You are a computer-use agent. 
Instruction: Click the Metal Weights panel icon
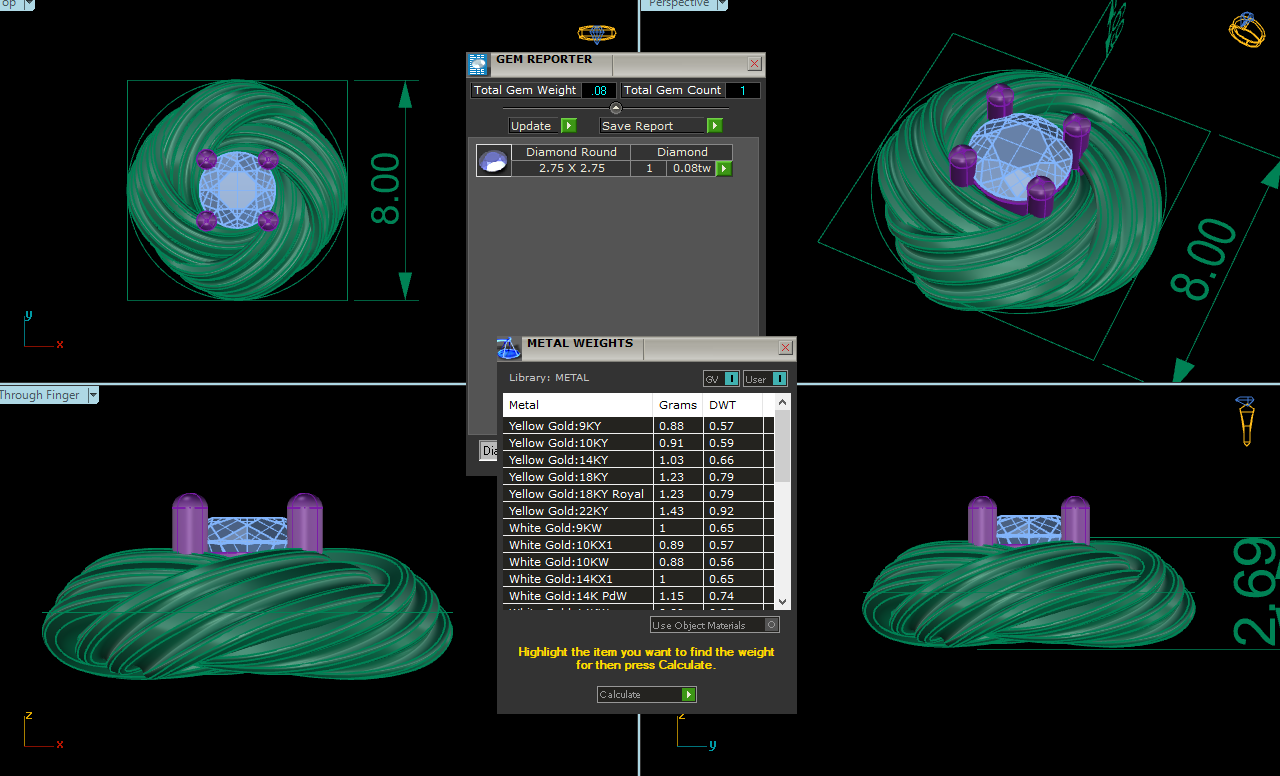tap(509, 348)
